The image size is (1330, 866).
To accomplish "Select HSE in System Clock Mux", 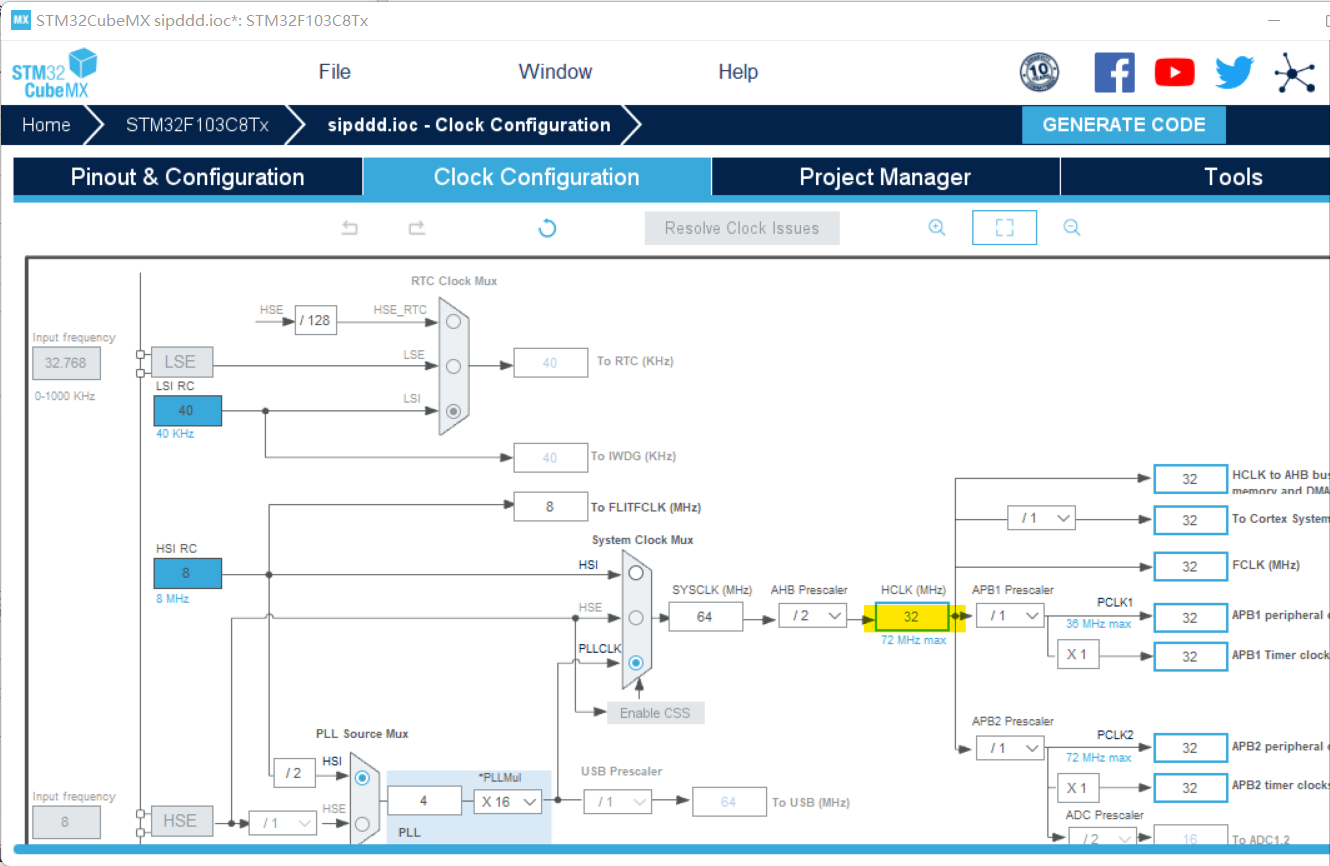I will pos(635,618).
